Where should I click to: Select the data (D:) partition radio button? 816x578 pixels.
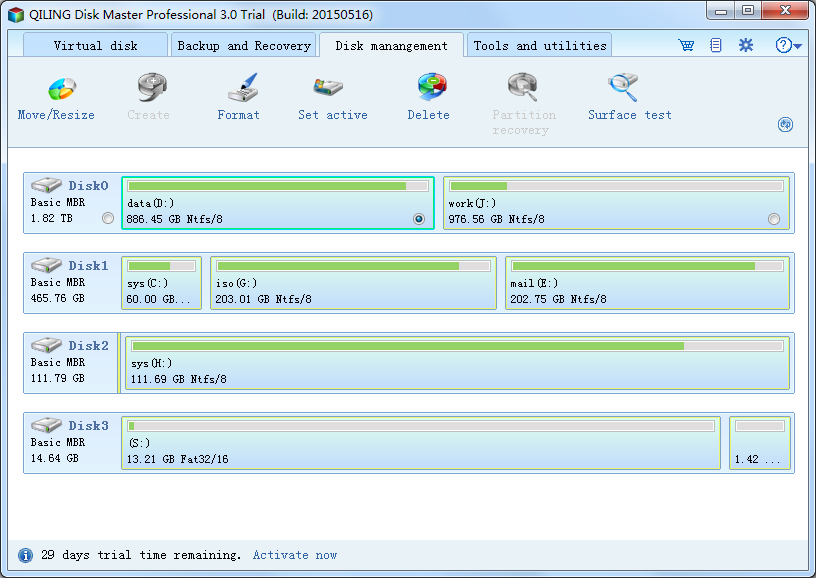418,218
